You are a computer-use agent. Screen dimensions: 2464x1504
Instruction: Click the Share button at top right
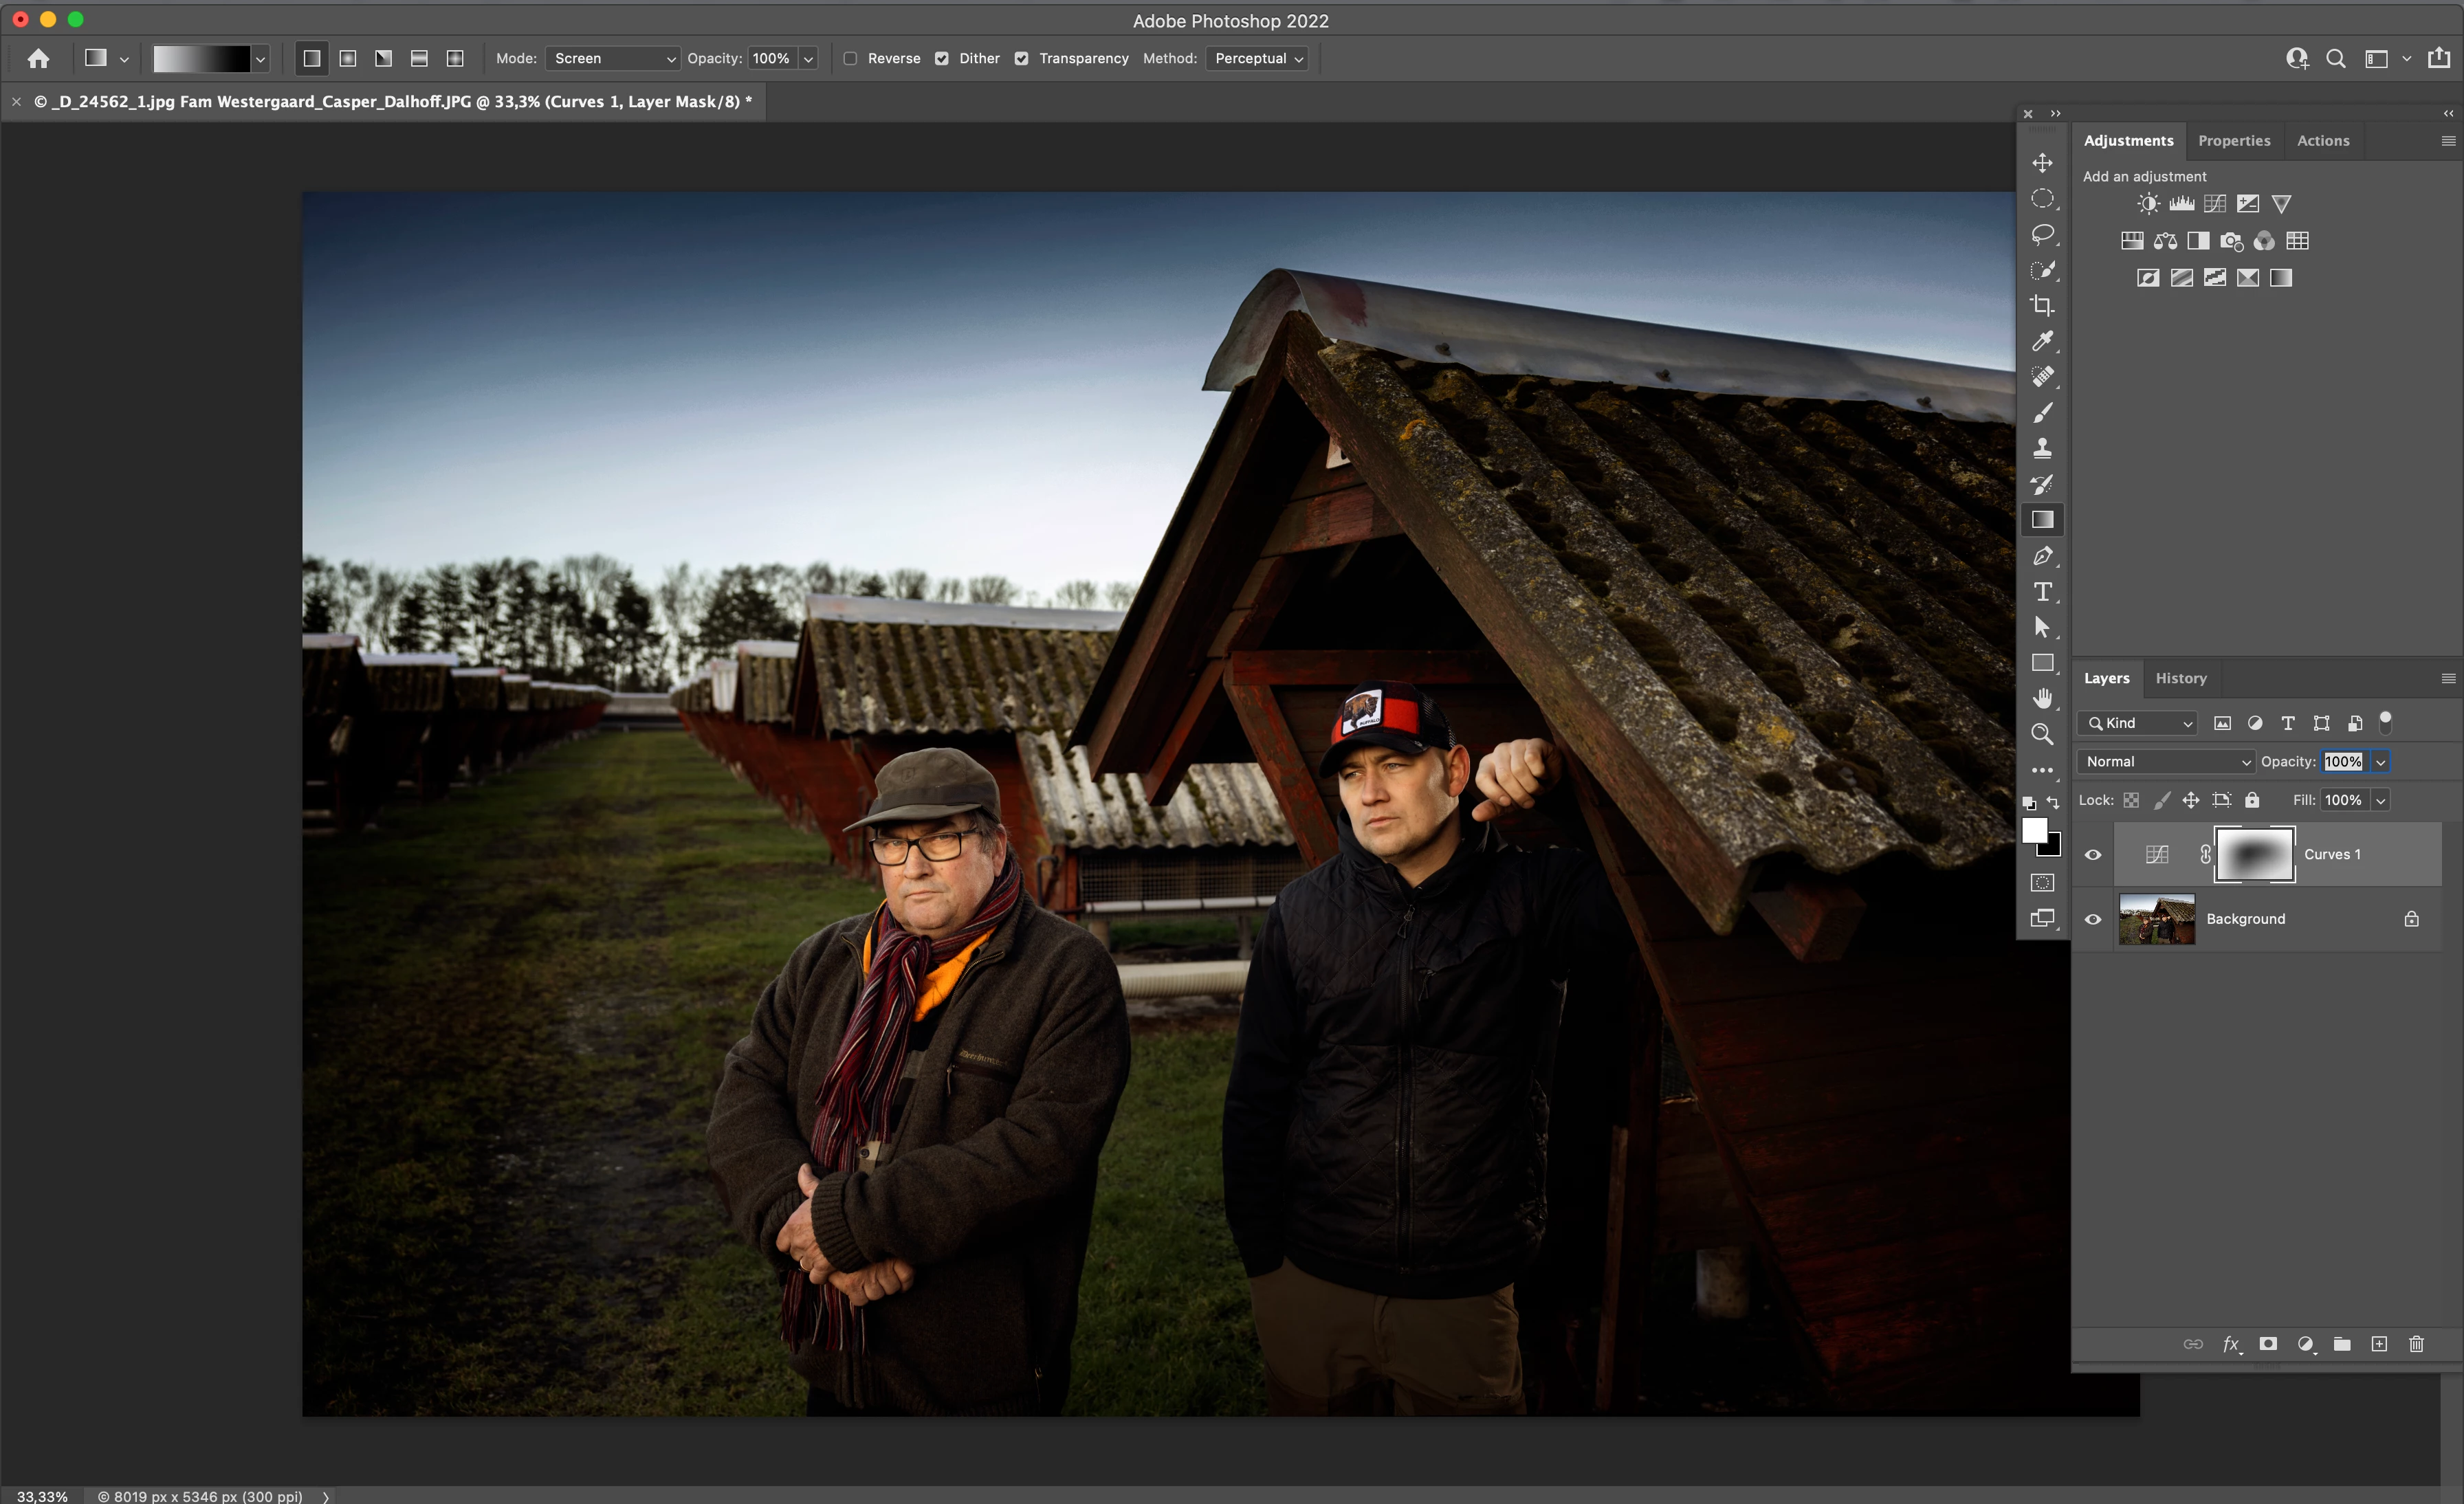click(x=2439, y=59)
